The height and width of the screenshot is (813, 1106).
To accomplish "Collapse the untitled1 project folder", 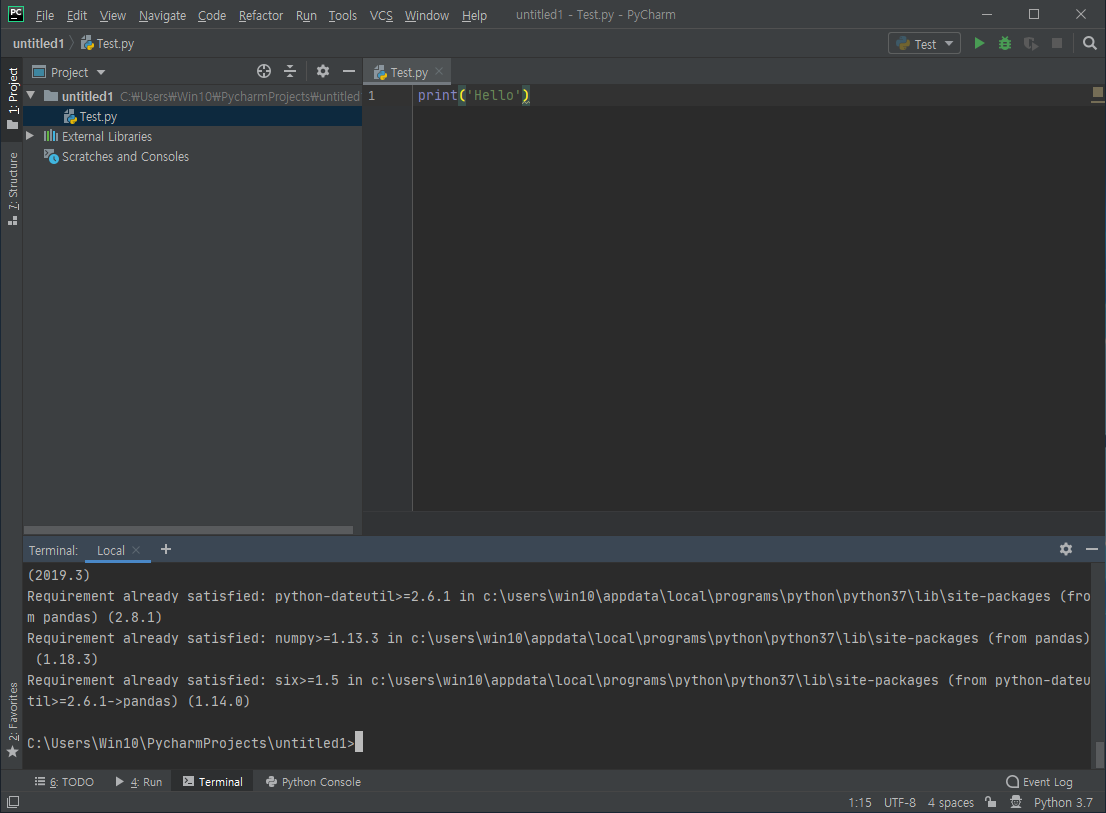I will click(31, 95).
